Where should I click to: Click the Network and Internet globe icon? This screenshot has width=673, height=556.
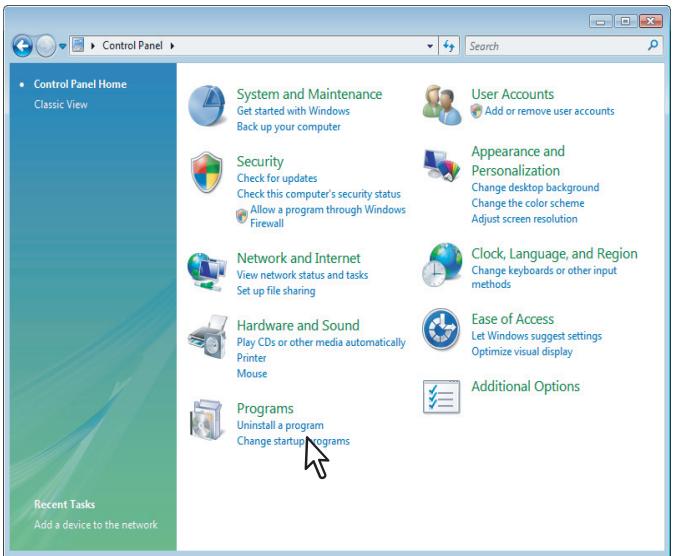(x=206, y=272)
